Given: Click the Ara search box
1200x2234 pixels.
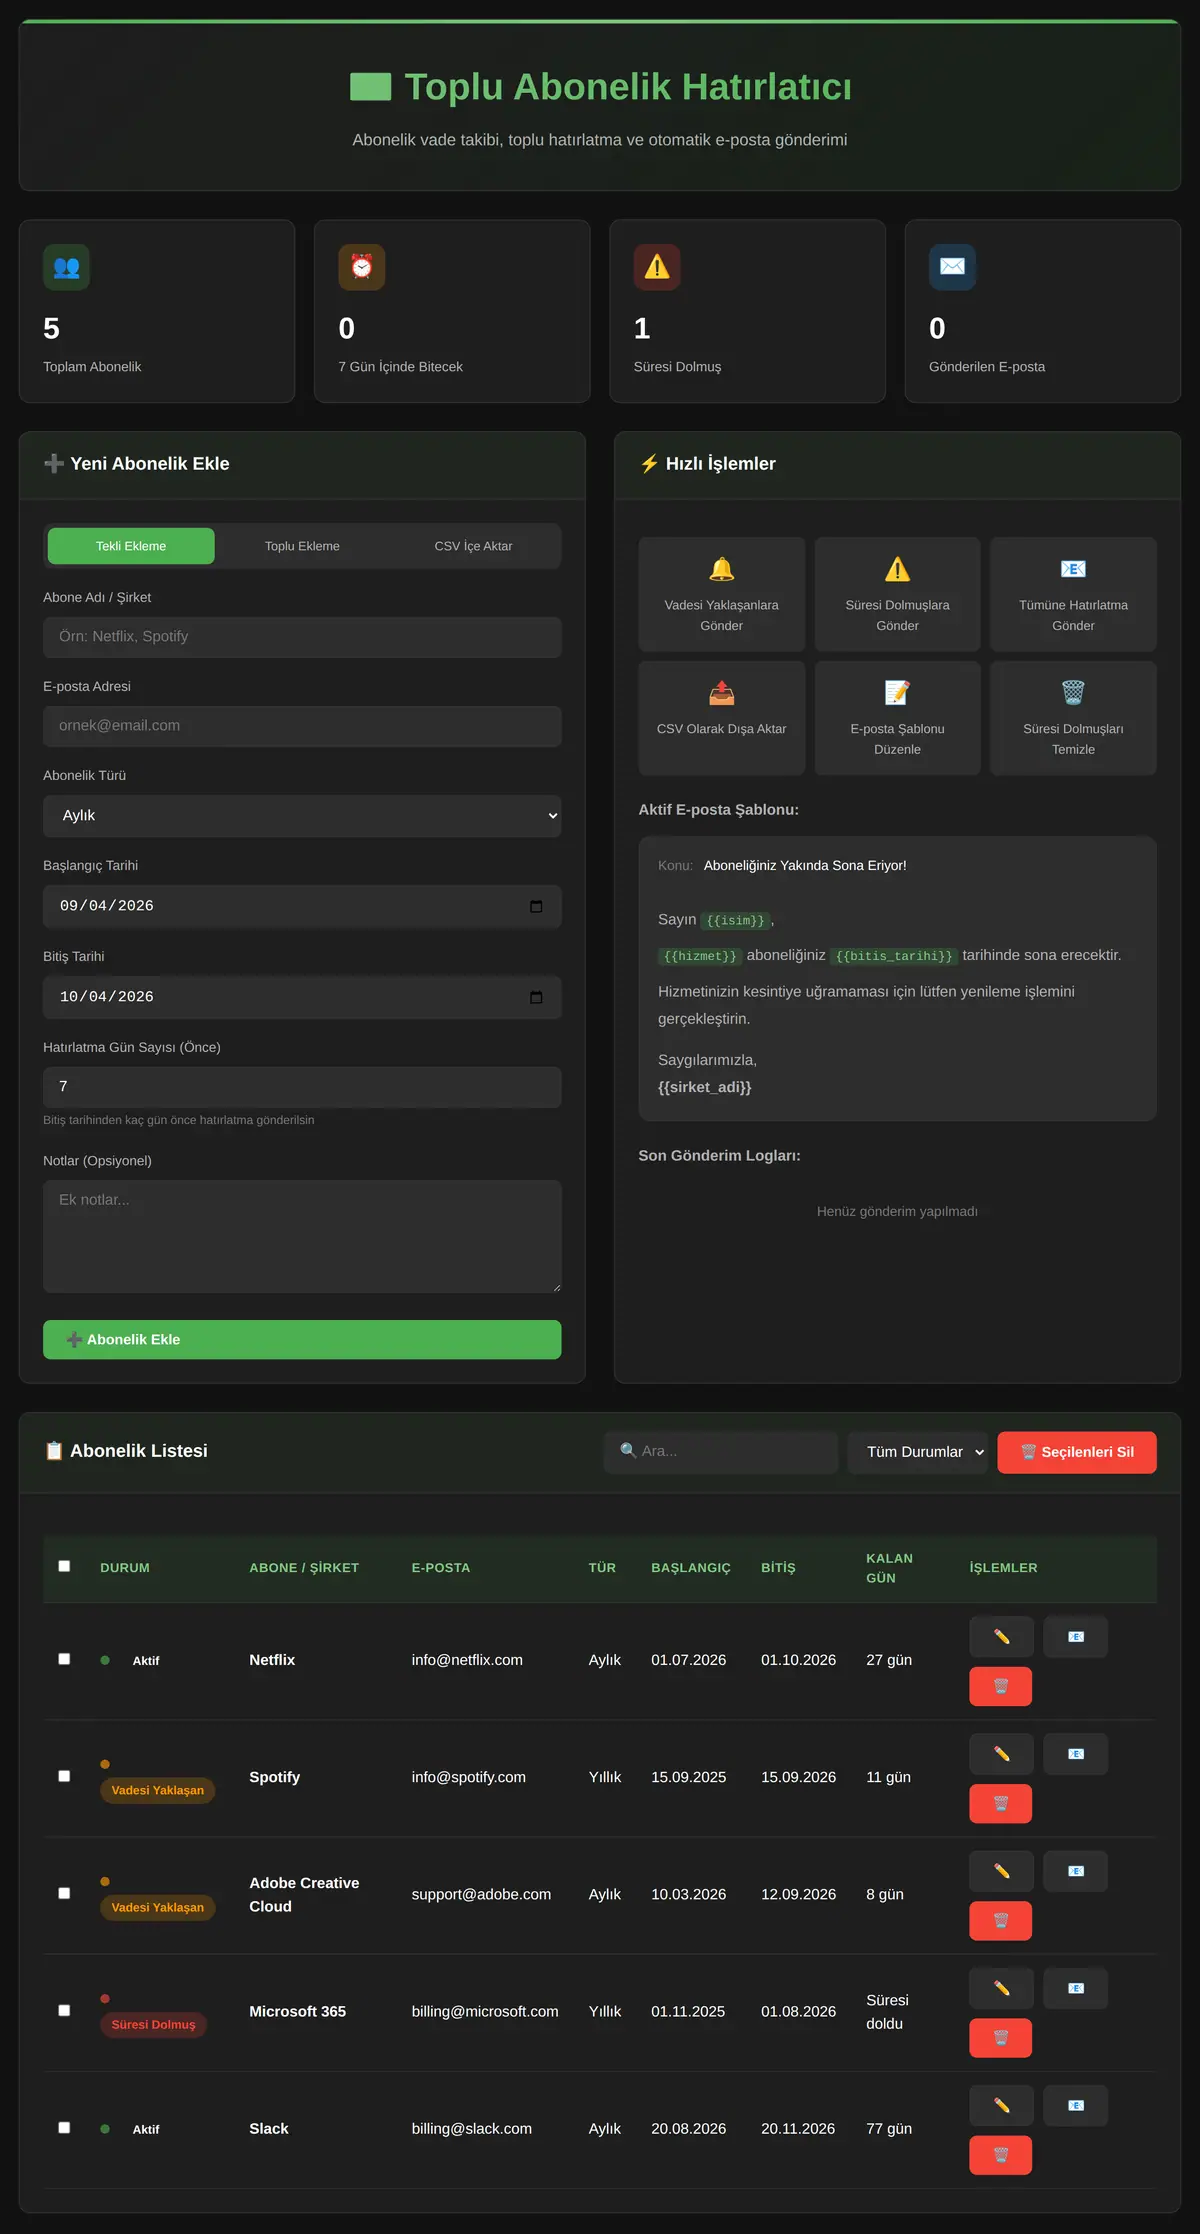Looking at the screenshot, I should click(x=721, y=1452).
